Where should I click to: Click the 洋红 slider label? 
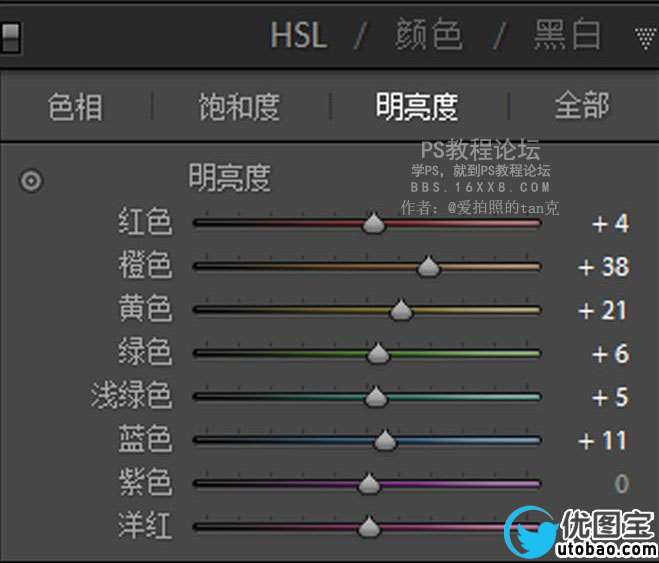click(145, 526)
